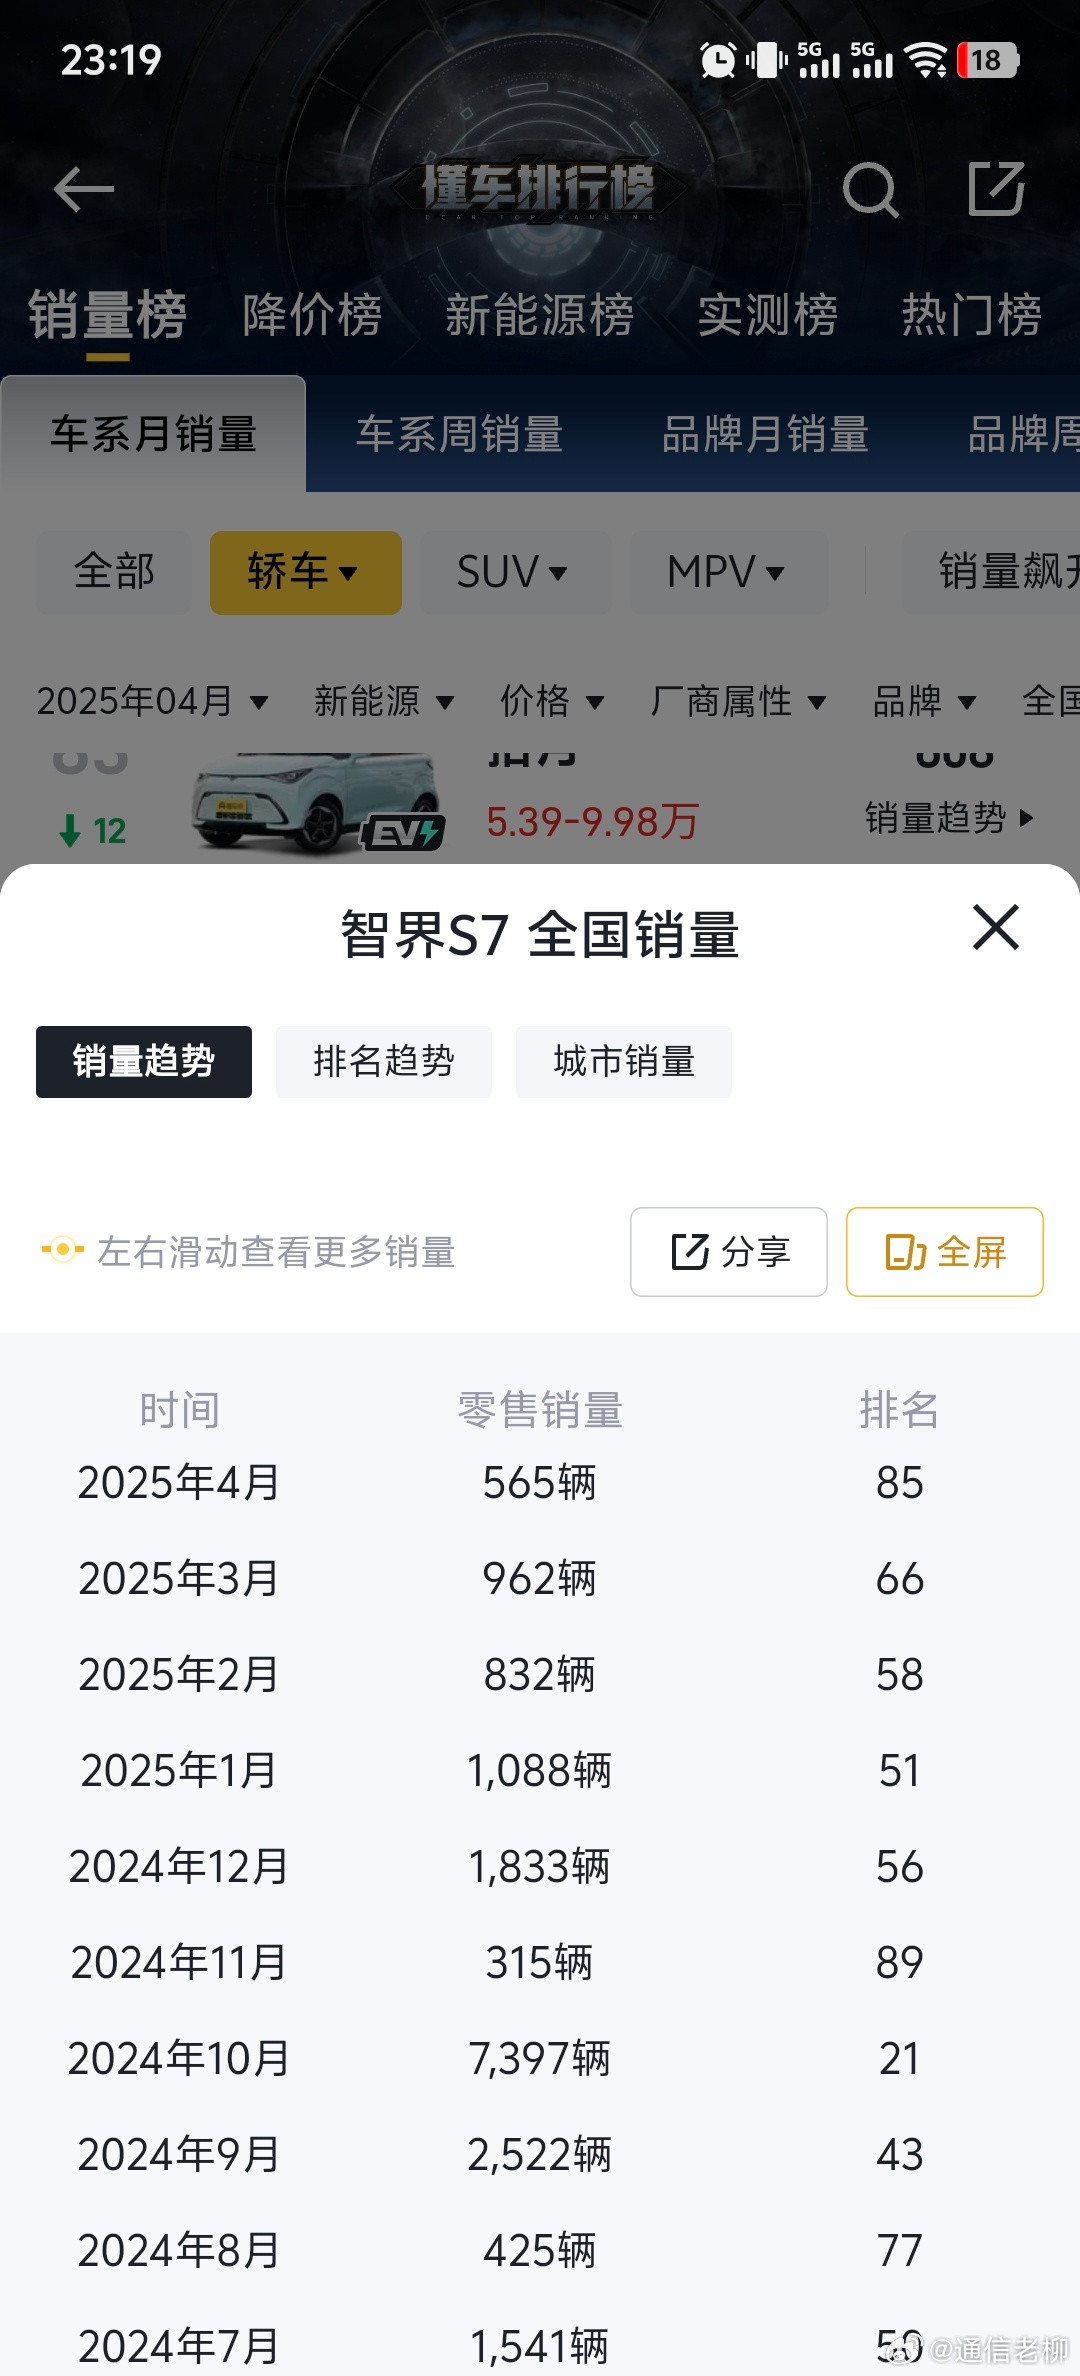Screen dimensions: 1080x2376
Task: Open the 价格 filter dropdown
Action: 552,701
